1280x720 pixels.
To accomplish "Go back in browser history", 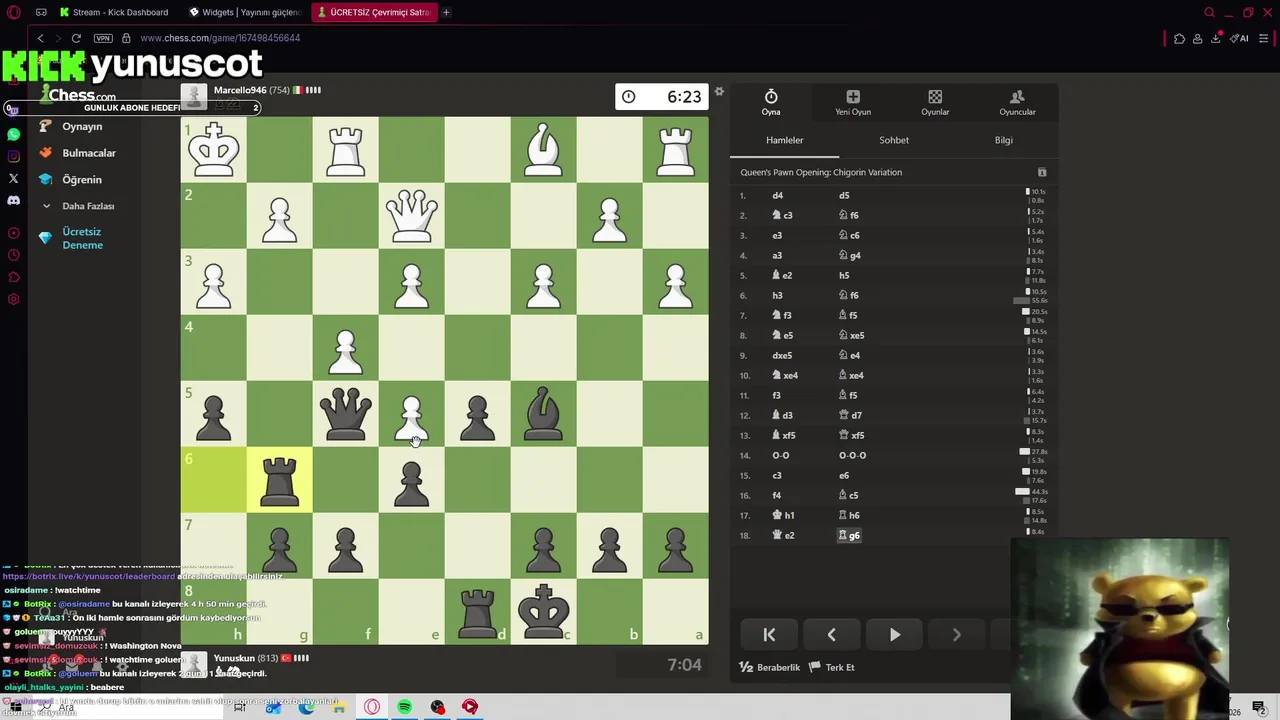I will pyautogui.click(x=40, y=38).
